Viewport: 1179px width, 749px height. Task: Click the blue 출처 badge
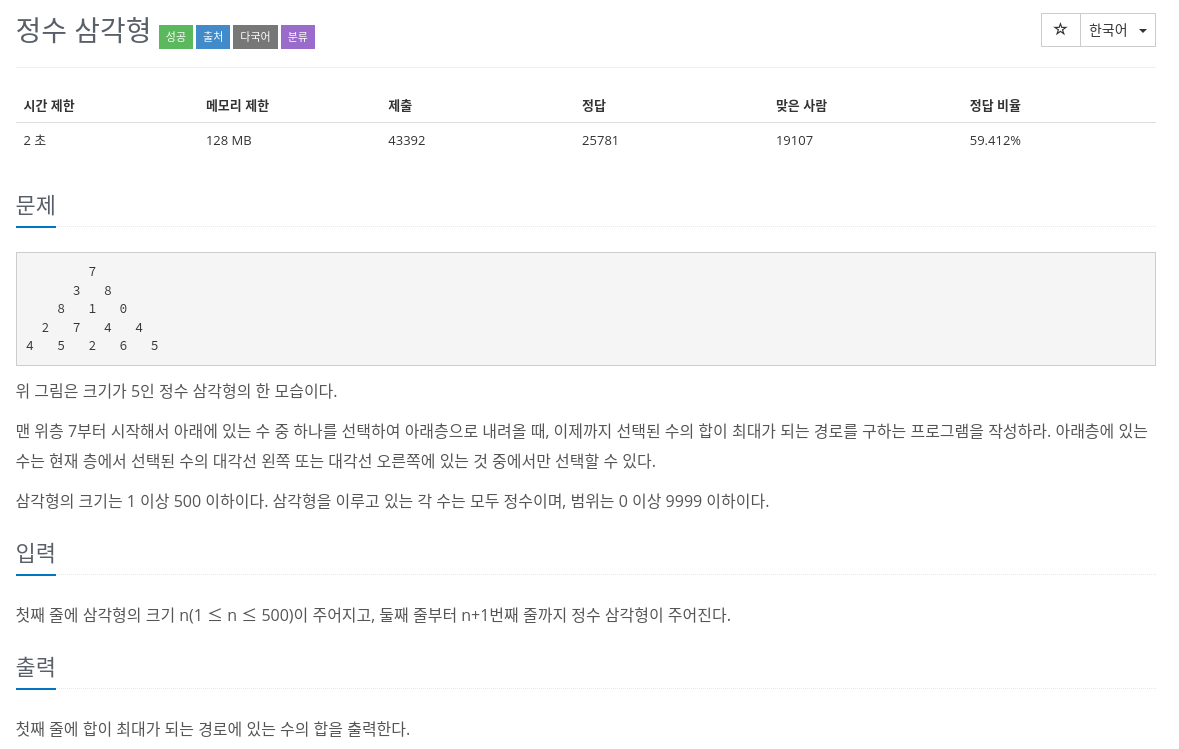click(213, 37)
